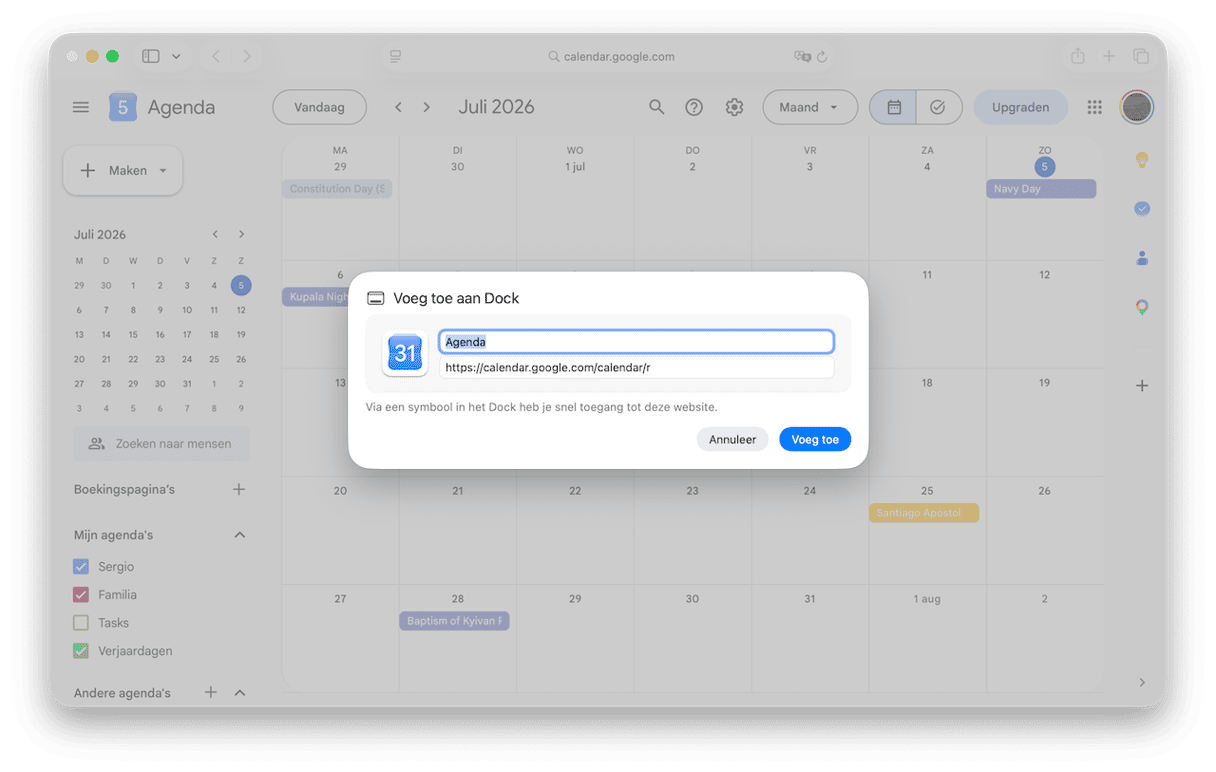This screenshot has width=1216, height=772.
Task: Mini calendar next month arrow
Action: pos(241,234)
